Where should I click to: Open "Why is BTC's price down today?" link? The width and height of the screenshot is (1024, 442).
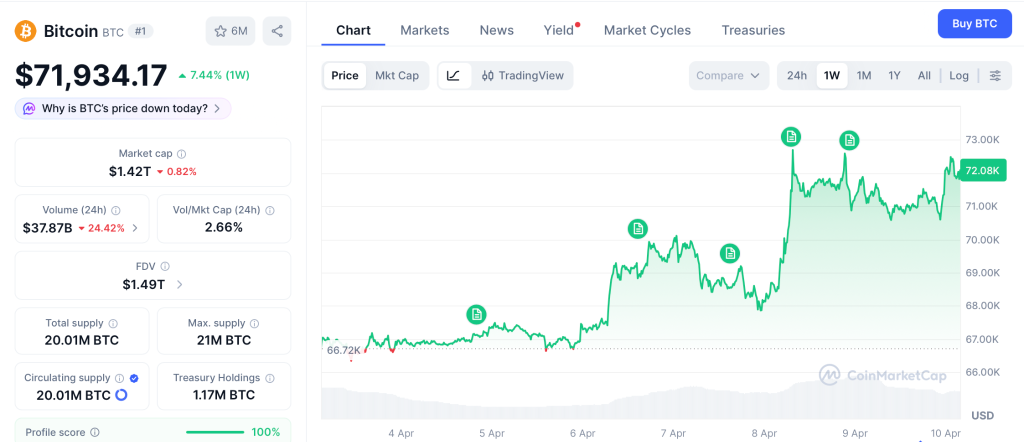(x=124, y=108)
